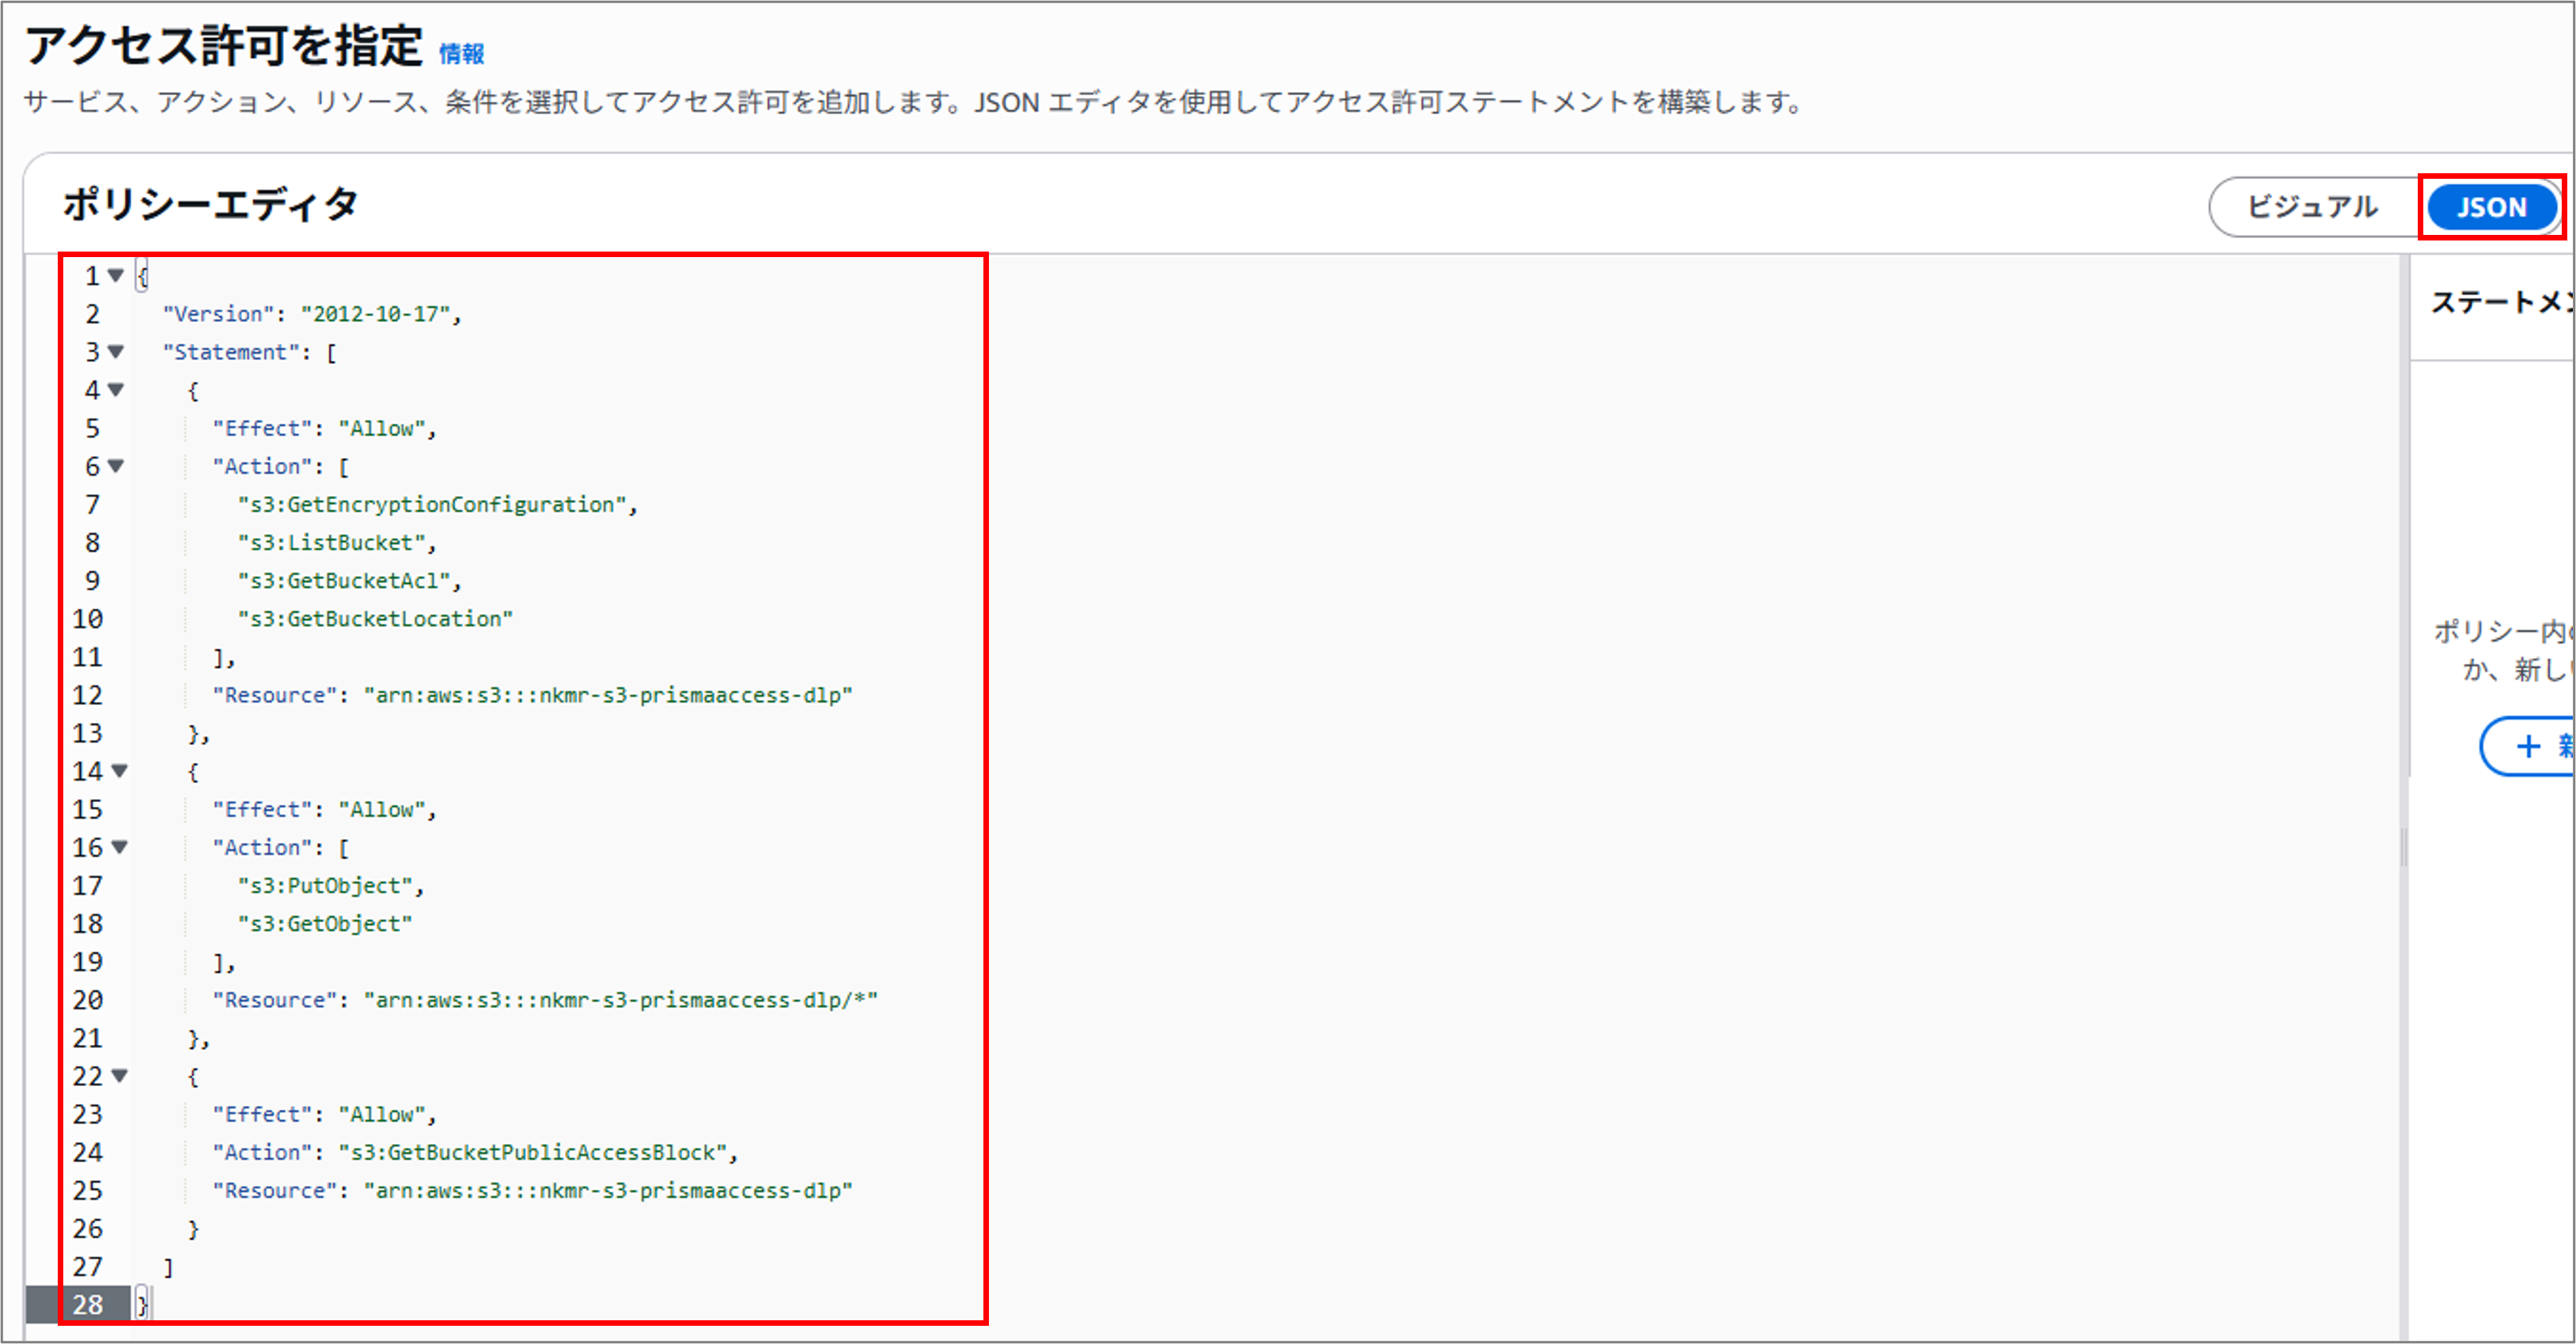Collapse the Statement array on line 3
The height and width of the screenshot is (1344, 2576).
coord(116,352)
